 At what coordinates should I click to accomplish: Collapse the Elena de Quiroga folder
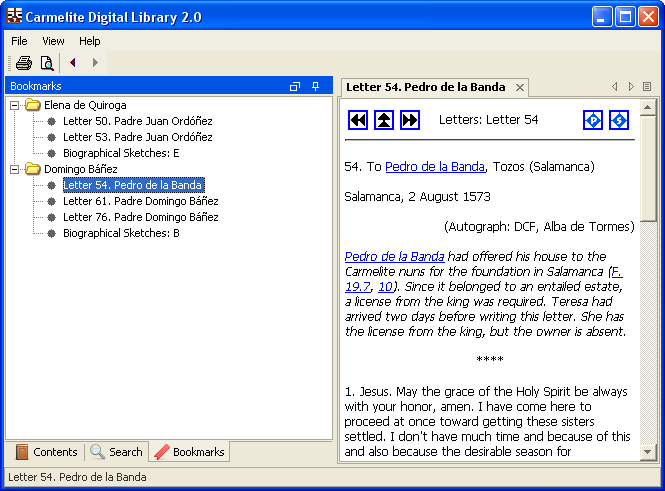tap(15, 105)
